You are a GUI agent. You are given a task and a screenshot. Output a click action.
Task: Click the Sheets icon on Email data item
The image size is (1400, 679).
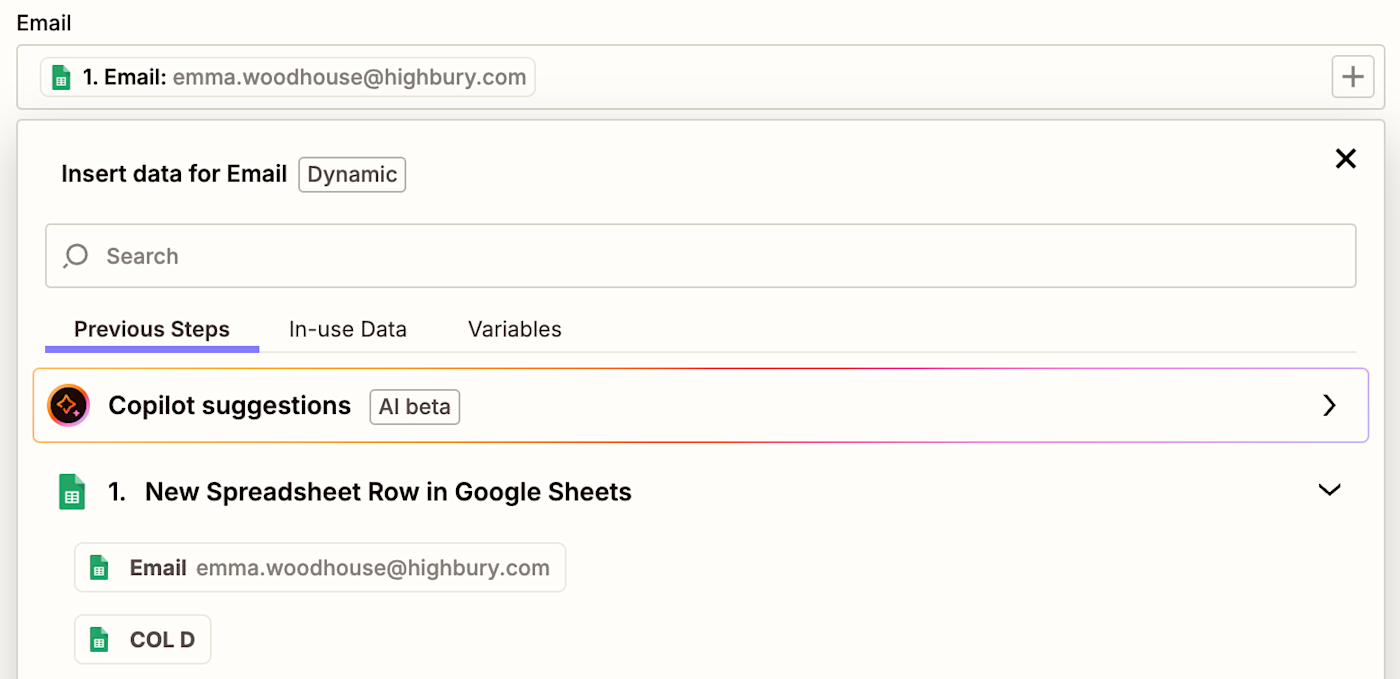[99, 568]
